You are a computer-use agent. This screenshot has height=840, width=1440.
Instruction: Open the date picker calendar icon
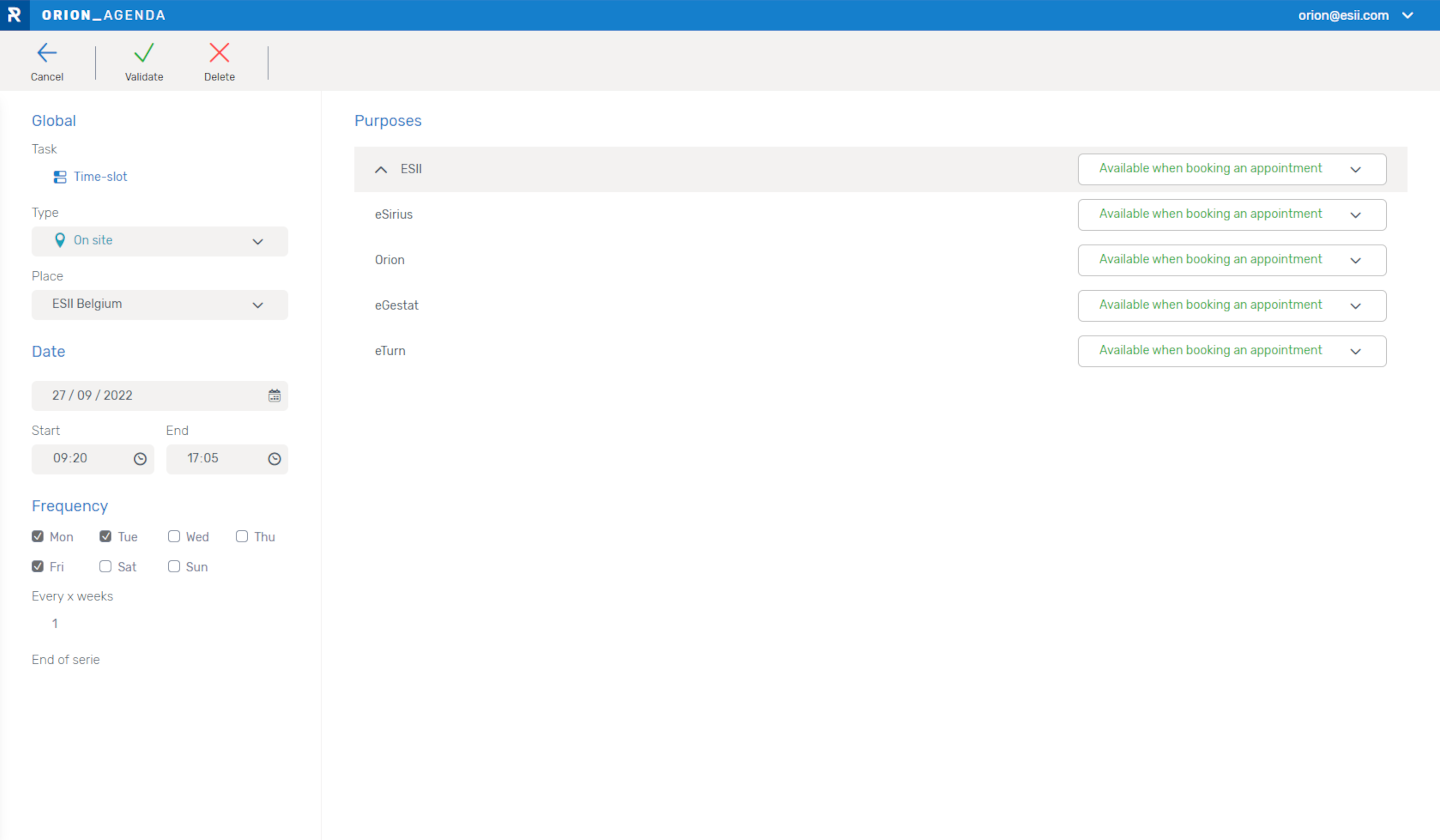click(x=275, y=396)
